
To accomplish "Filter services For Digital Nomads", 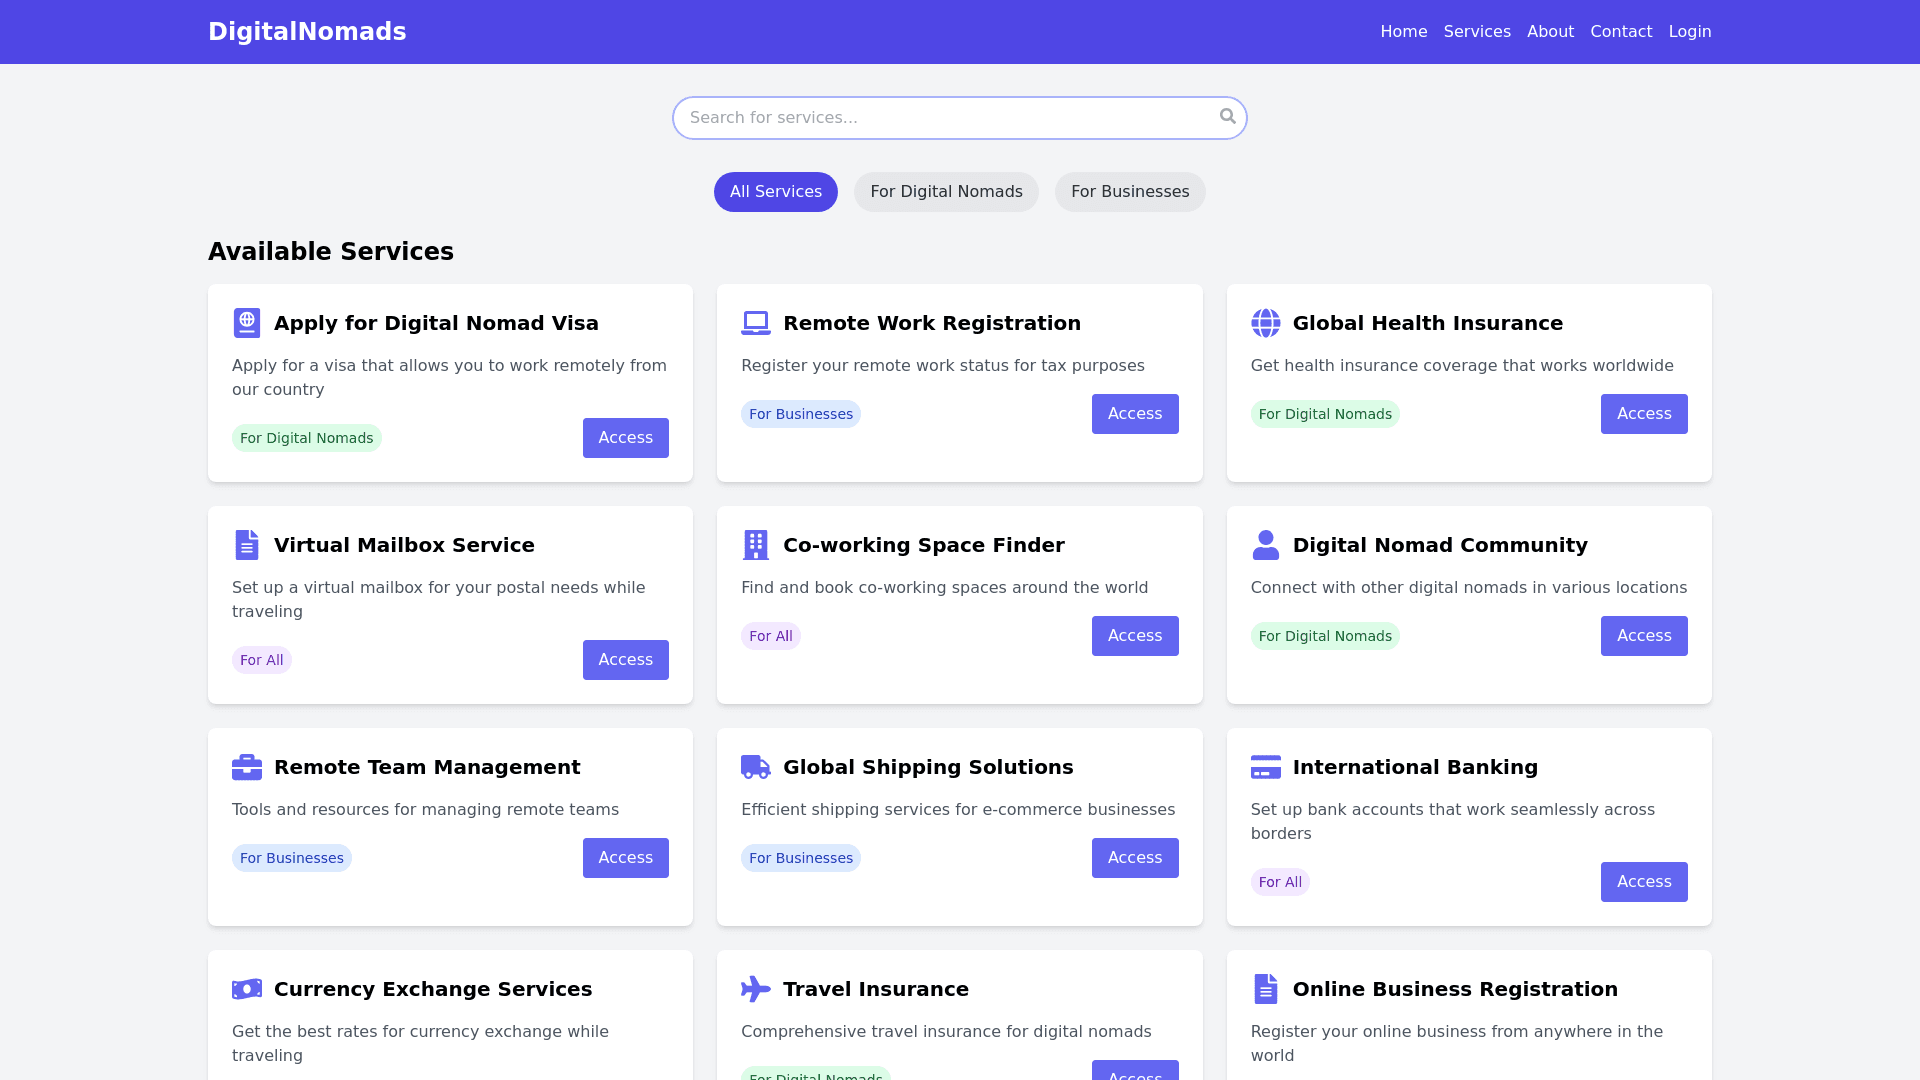I will click(x=945, y=192).
